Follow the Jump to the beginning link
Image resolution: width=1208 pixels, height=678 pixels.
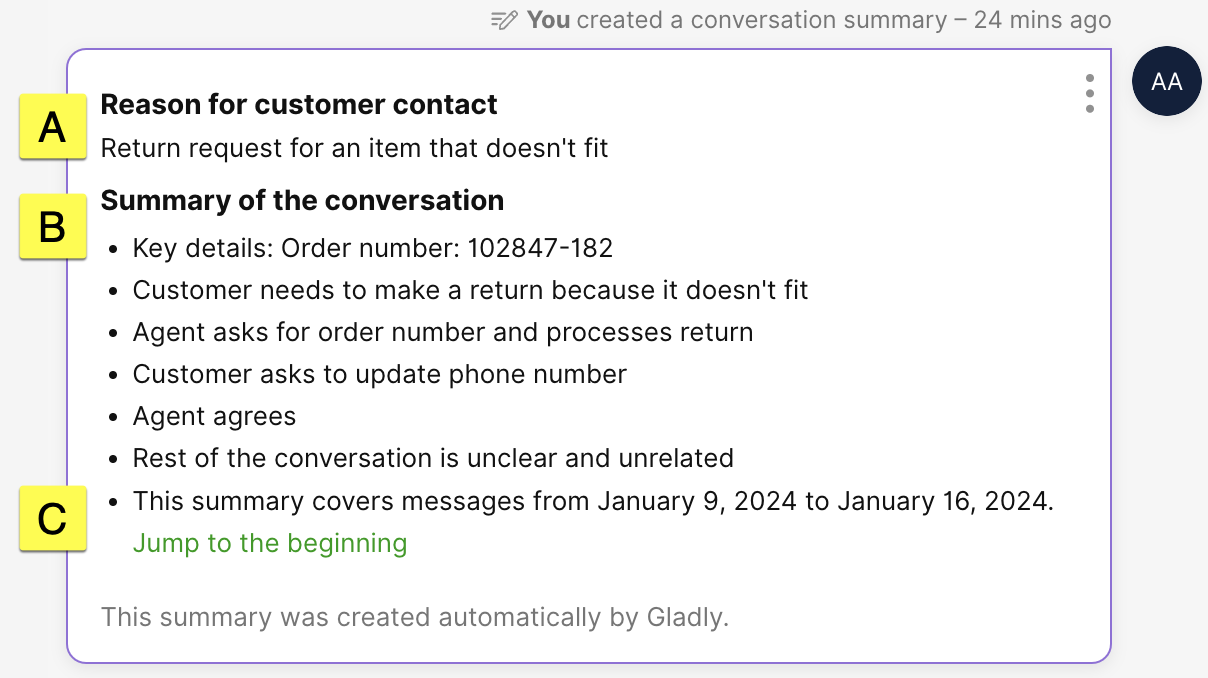pyautogui.click(x=270, y=543)
